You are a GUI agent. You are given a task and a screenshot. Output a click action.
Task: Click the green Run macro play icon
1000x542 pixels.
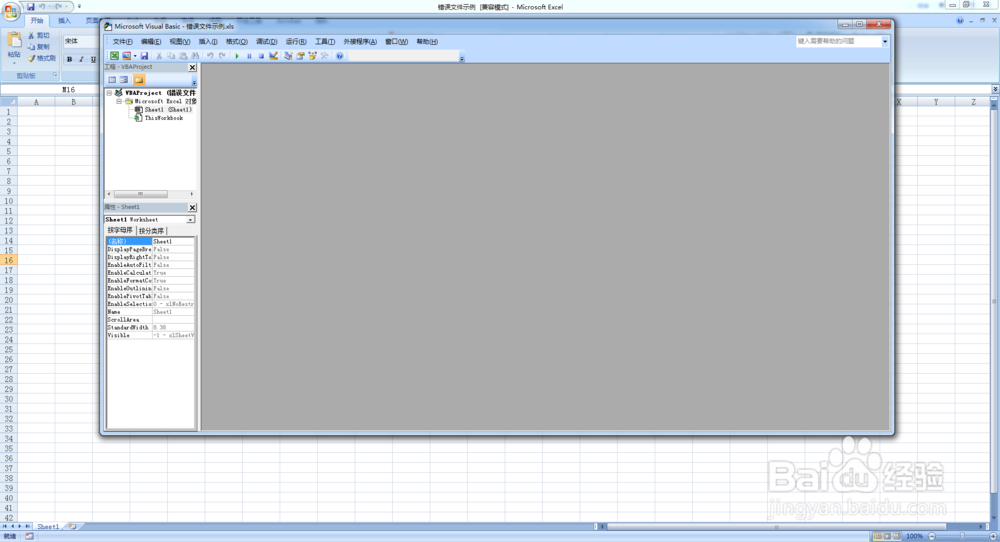click(237, 56)
